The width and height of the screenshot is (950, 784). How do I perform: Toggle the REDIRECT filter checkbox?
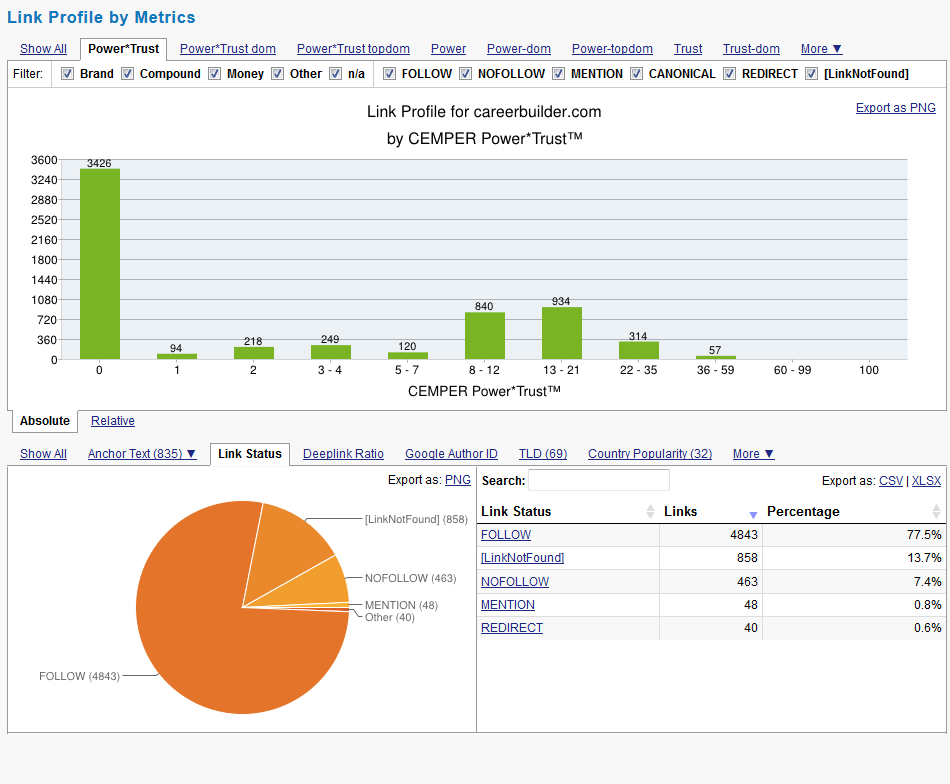[x=729, y=74]
